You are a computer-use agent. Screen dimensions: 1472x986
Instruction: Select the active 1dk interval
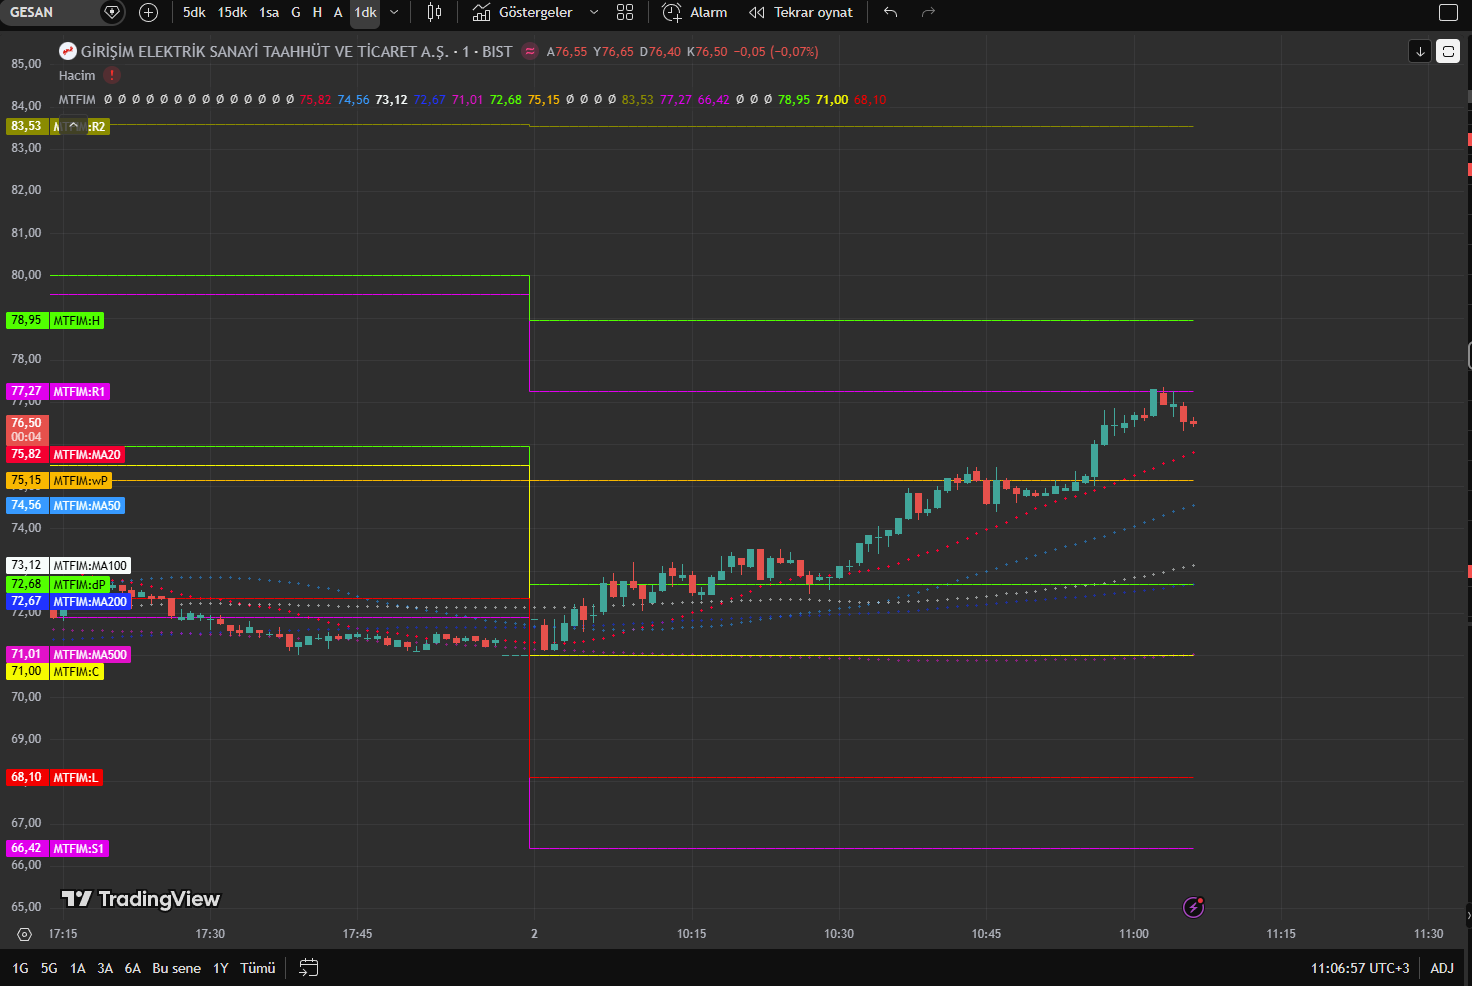[365, 13]
